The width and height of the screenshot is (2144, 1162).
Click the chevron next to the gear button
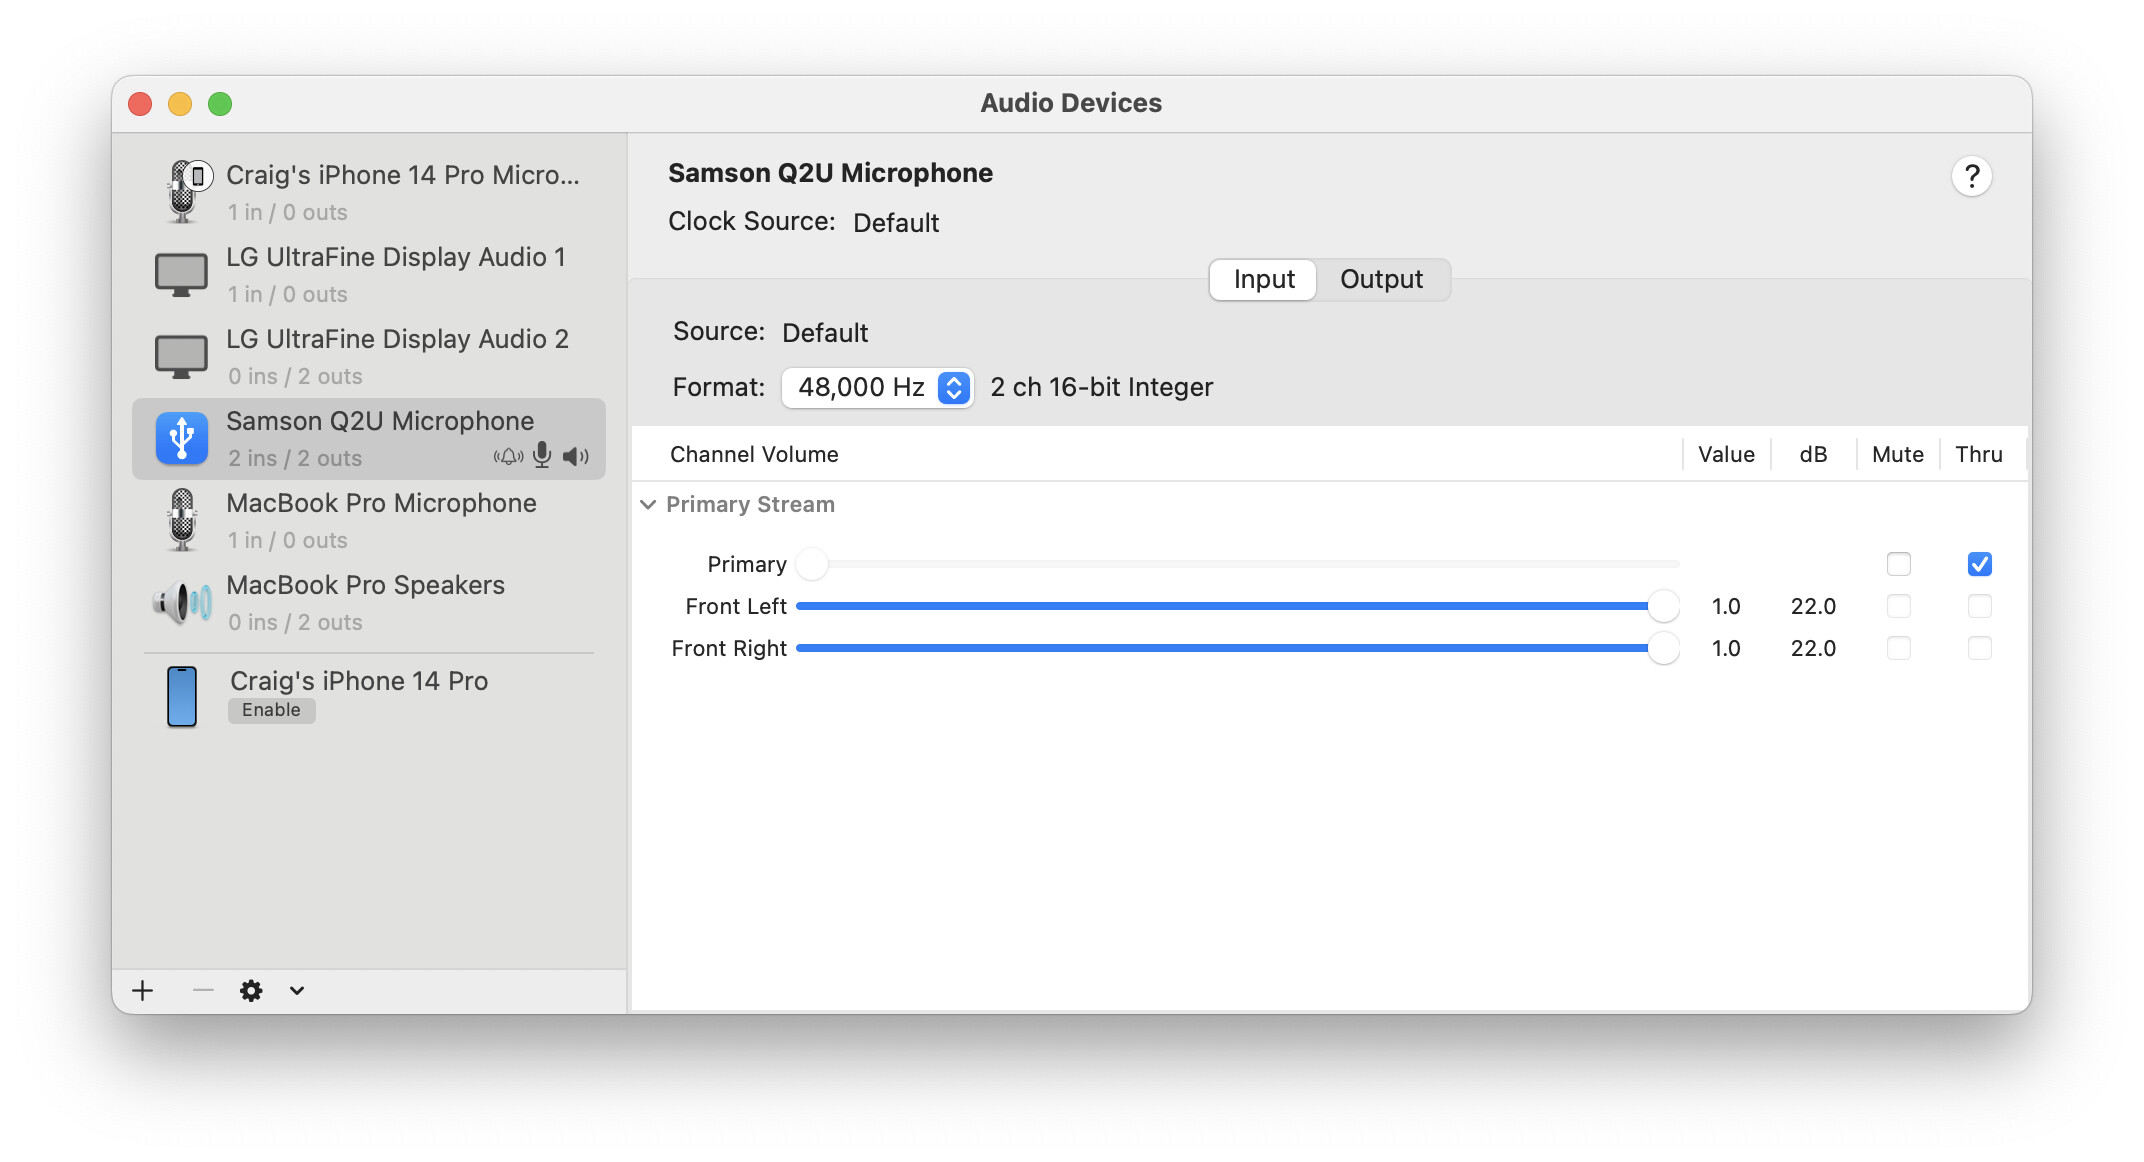(x=296, y=990)
